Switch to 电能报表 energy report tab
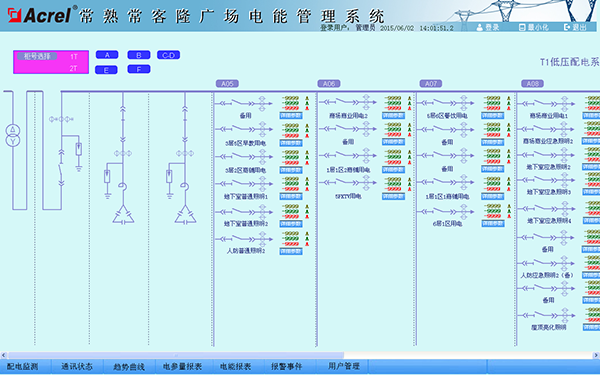Screen dimensions: 600x375 coord(235,367)
